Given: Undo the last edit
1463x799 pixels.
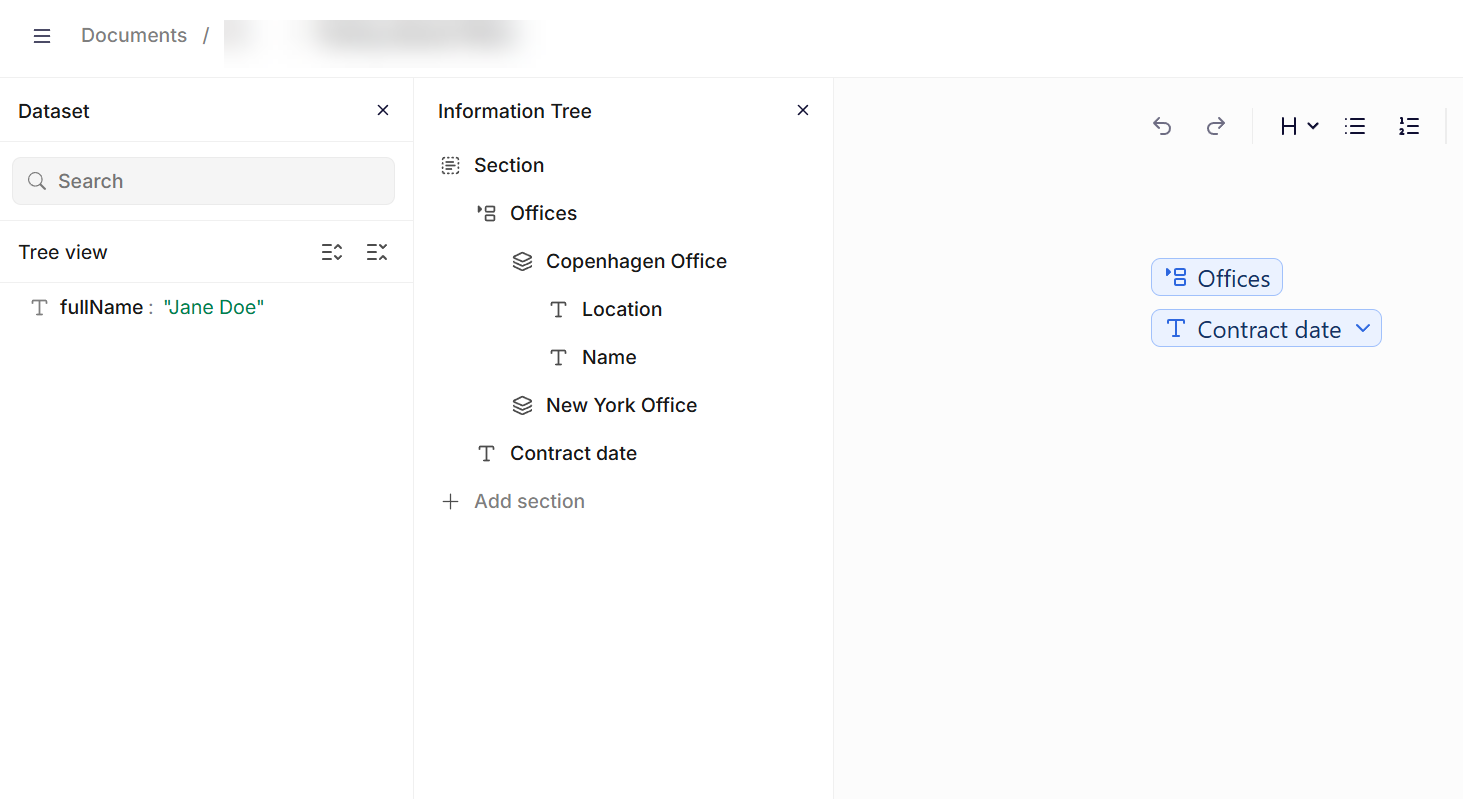Looking at the screenshot, I should [x=1162, y=126].
